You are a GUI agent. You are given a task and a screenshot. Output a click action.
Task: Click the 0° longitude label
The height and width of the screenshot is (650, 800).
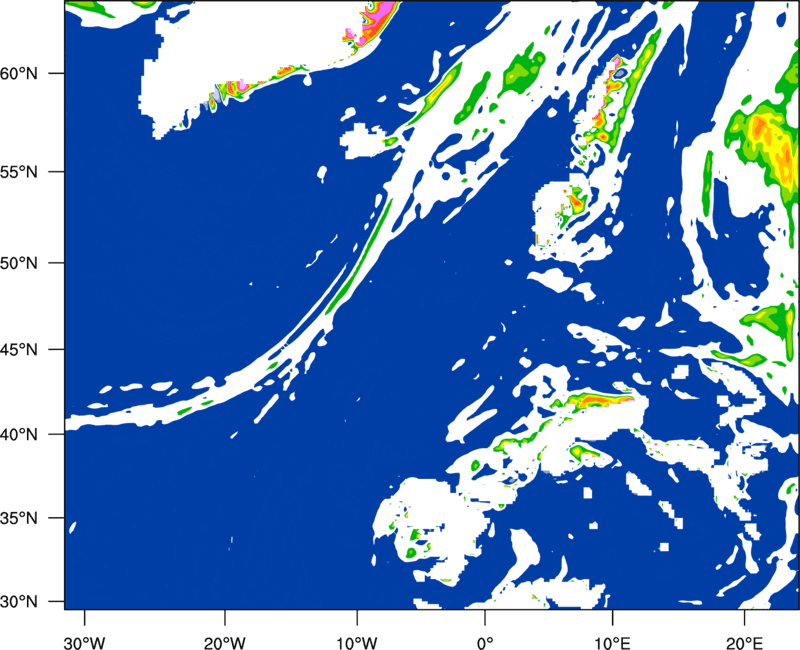tap(485, 642)
